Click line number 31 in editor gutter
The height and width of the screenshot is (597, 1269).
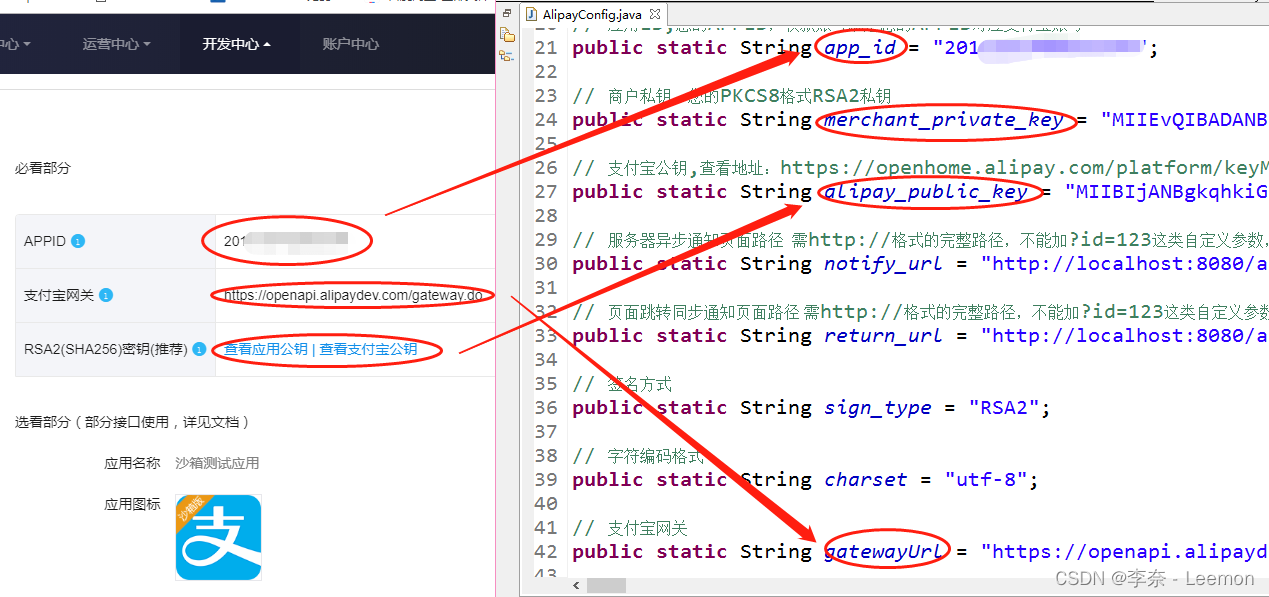(x=545, y=288)
